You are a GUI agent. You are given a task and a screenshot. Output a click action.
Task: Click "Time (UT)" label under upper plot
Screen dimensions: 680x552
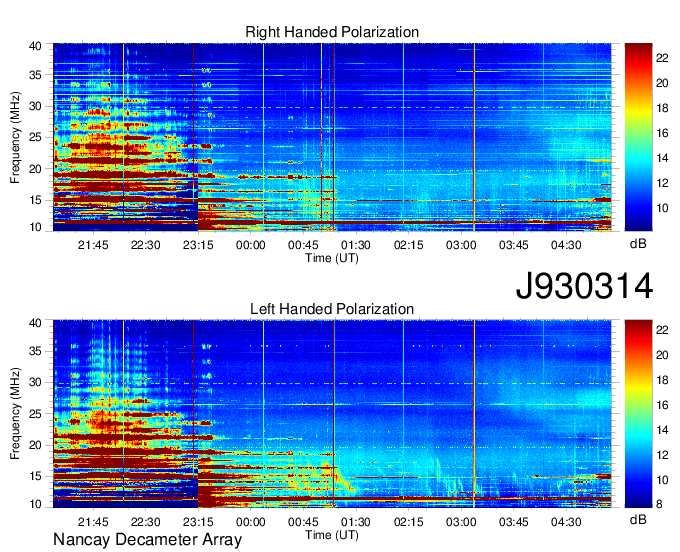click(x=332, y=258)
